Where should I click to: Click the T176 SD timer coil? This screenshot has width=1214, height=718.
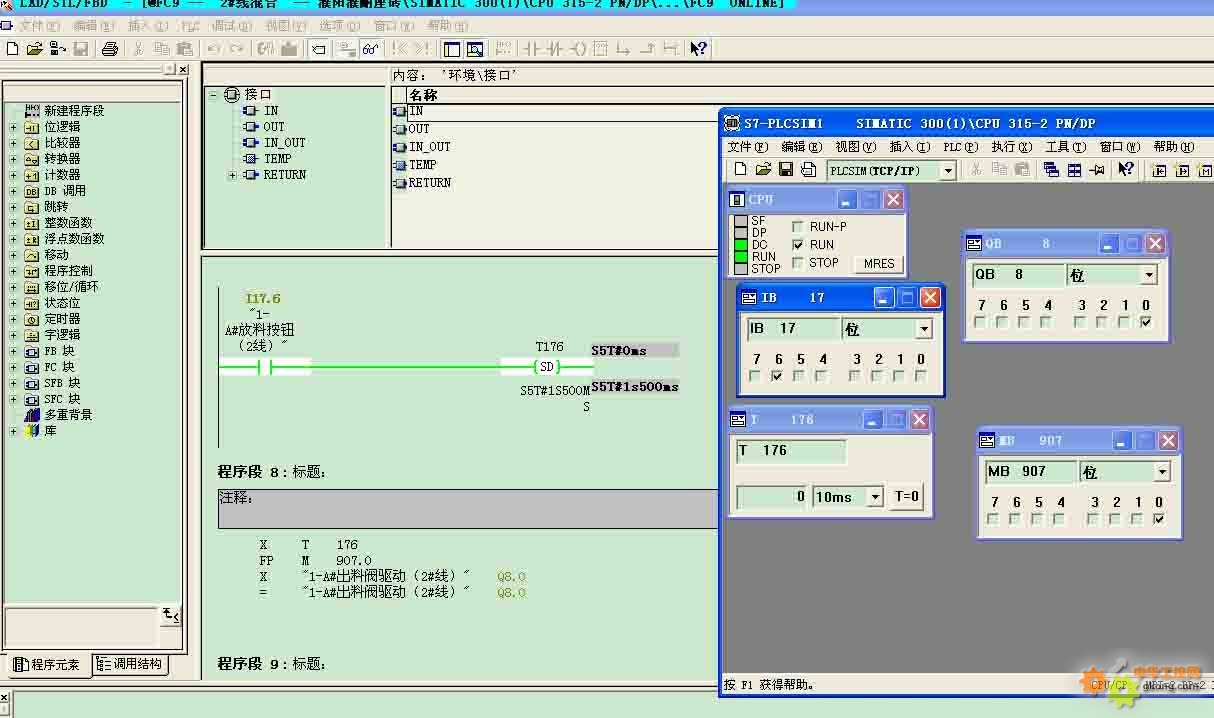546,367
